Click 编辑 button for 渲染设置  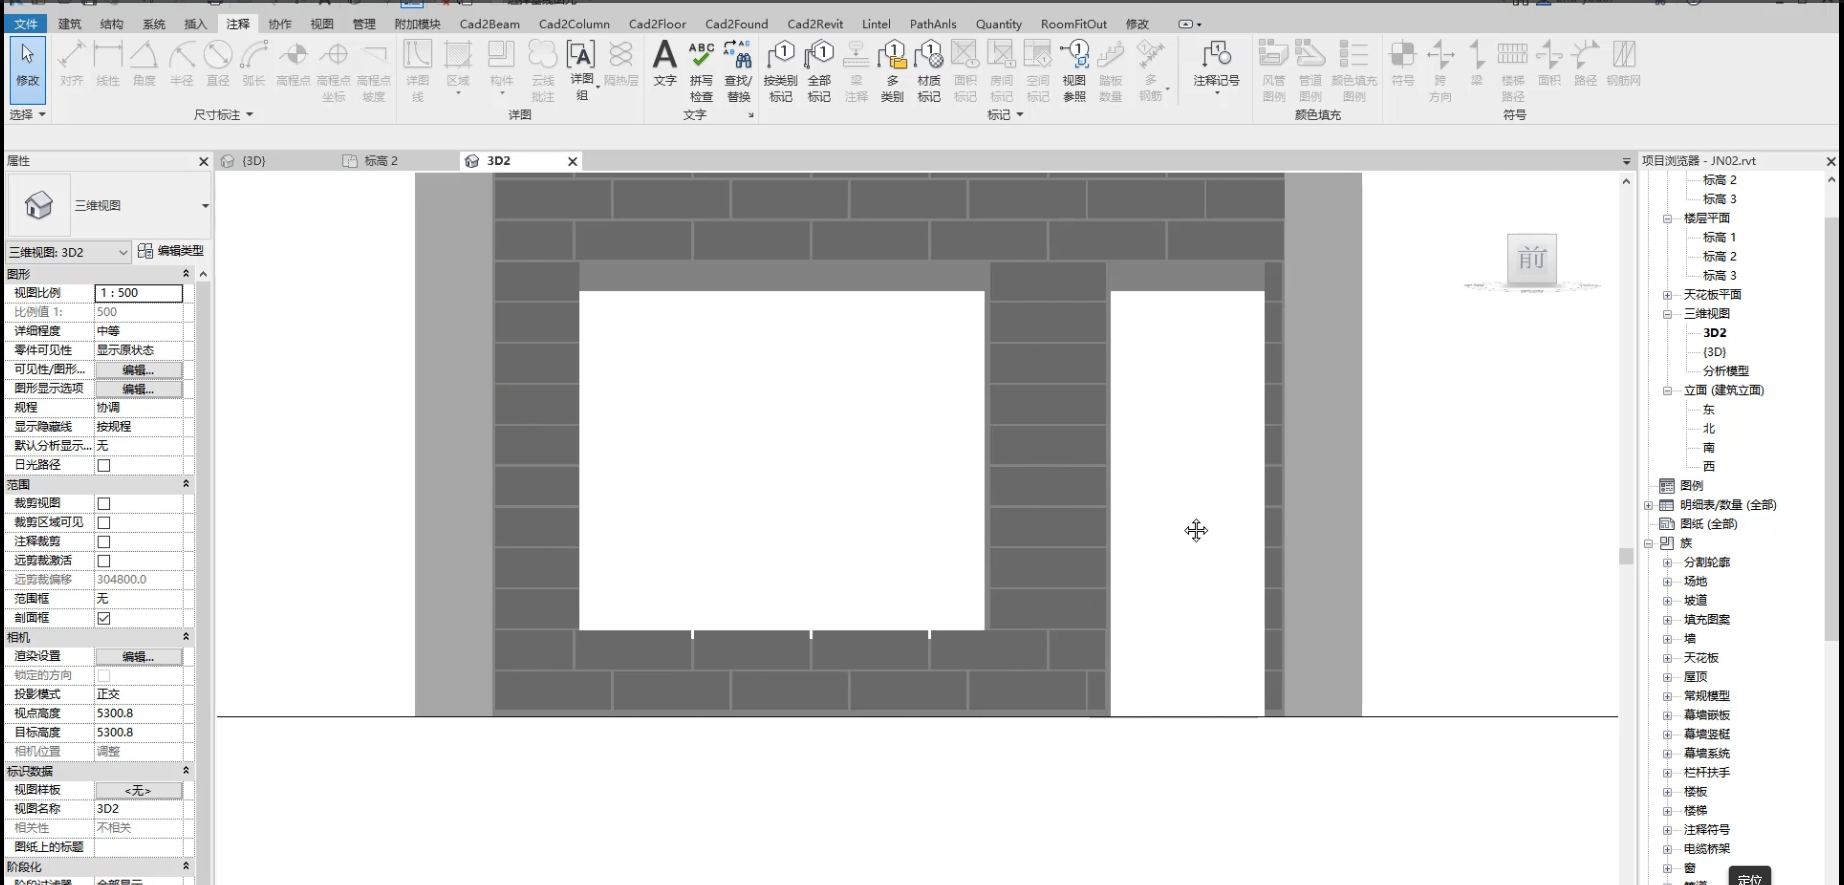coord(138,657)
